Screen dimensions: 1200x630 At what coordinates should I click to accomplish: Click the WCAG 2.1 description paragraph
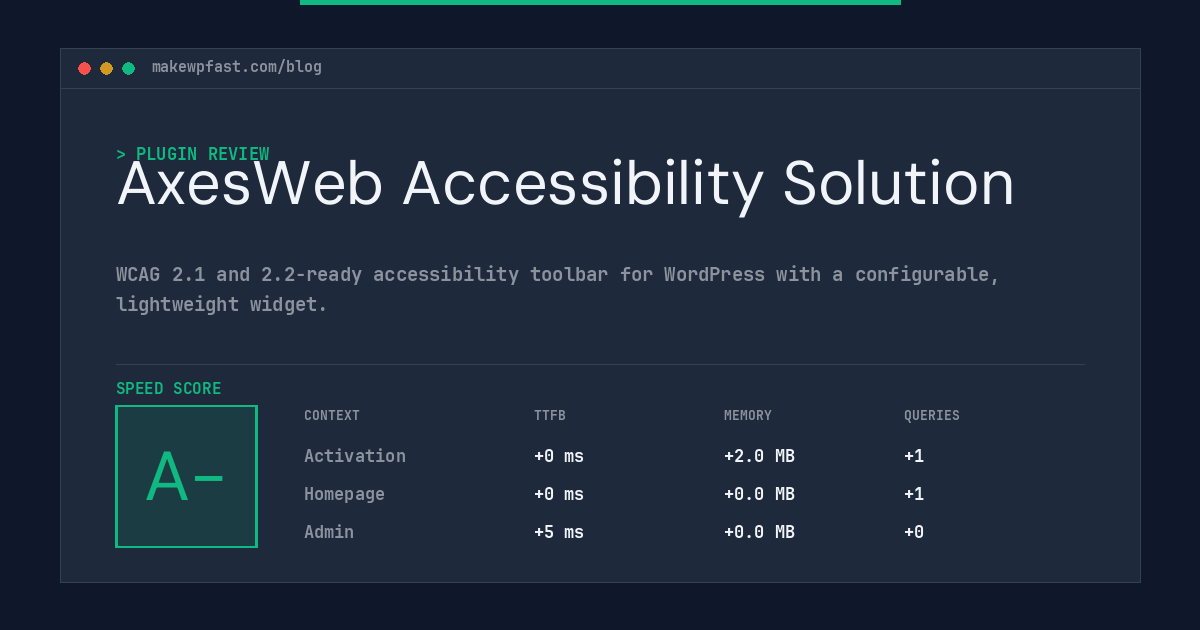coord(558,289)
